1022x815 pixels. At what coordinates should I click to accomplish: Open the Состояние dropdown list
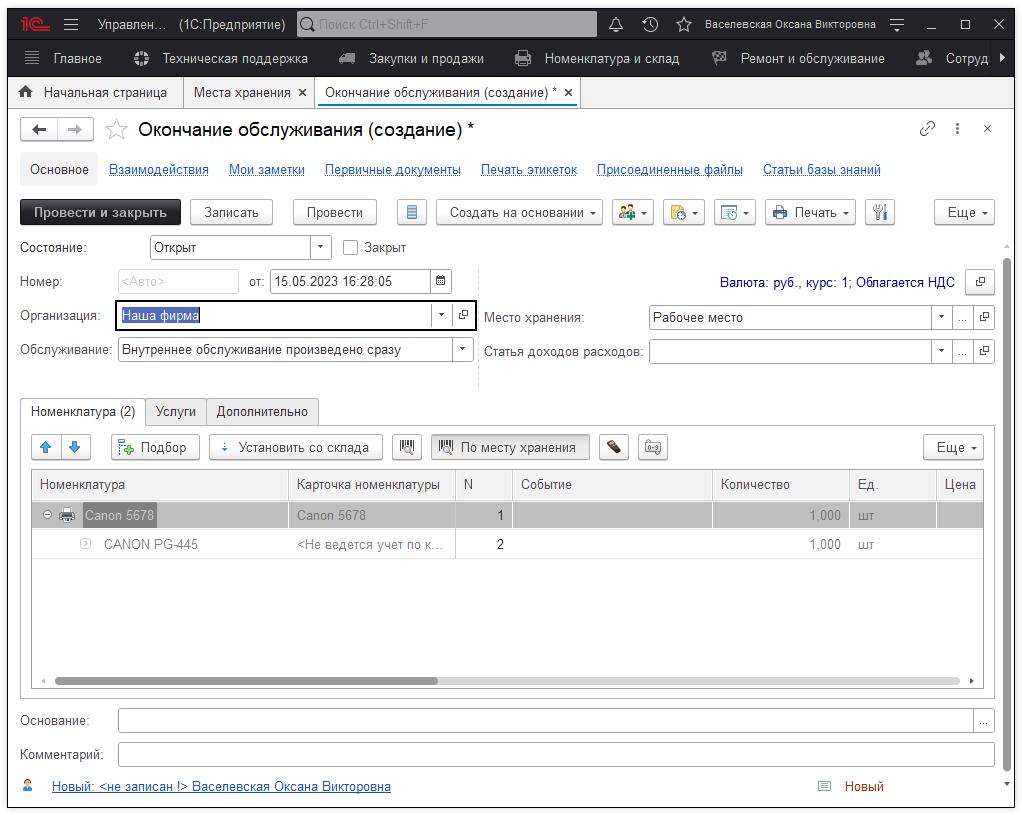click(320, 247)
